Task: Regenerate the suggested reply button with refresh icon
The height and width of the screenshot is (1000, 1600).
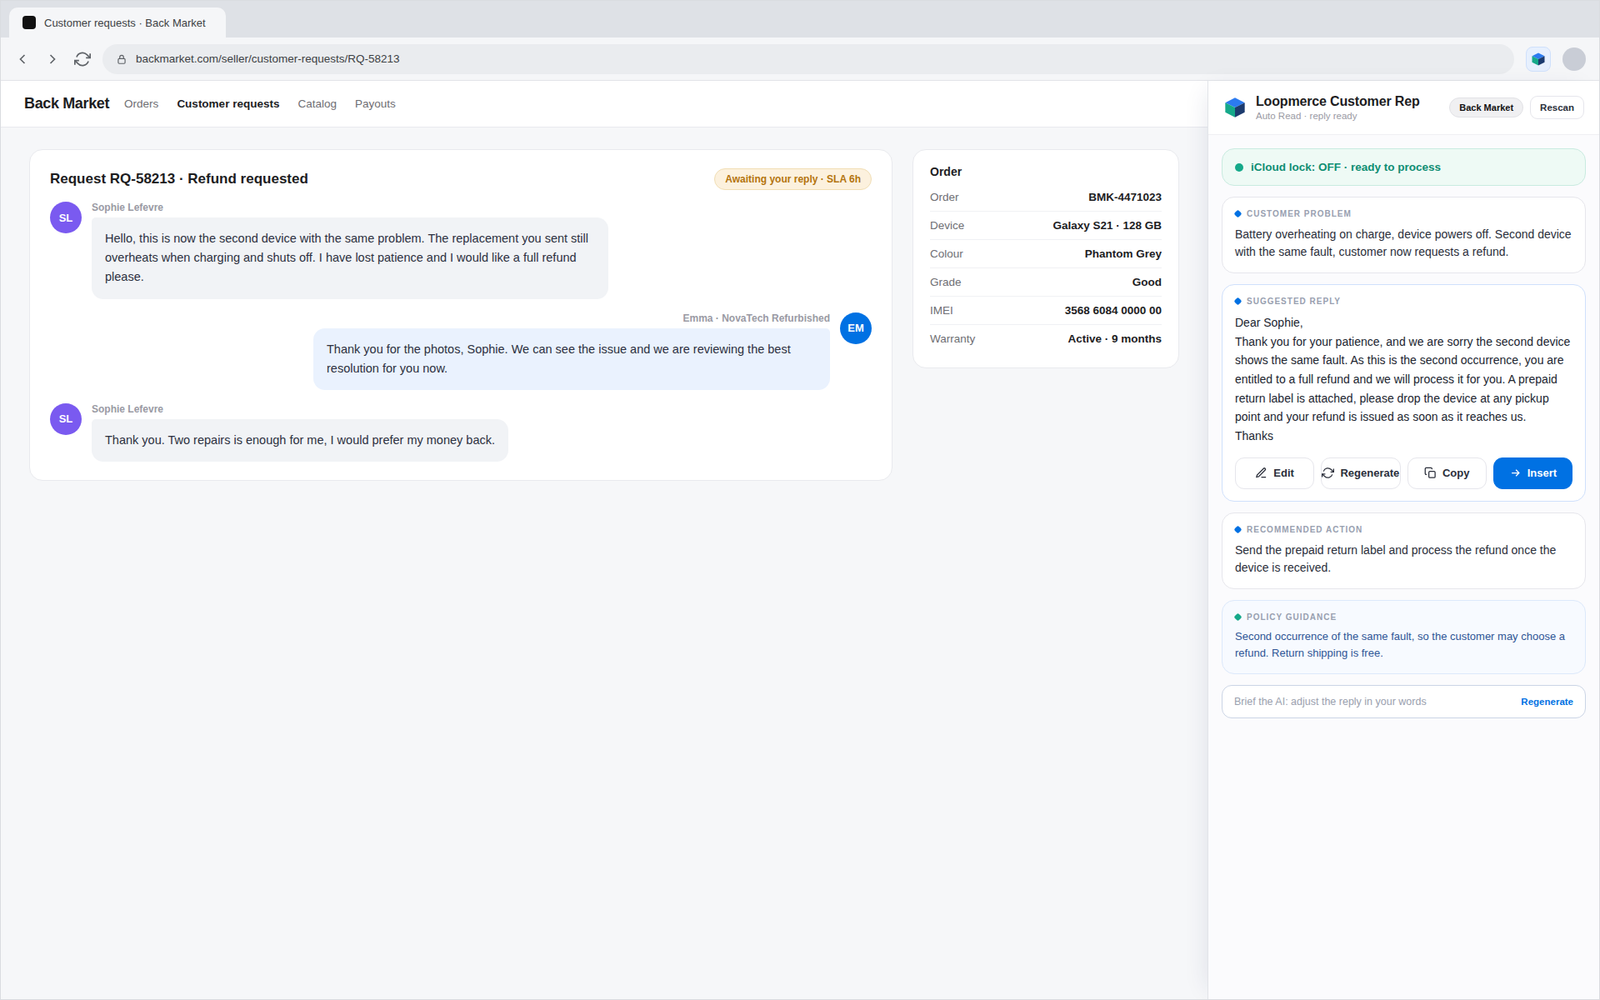Action: point(1360,473)
